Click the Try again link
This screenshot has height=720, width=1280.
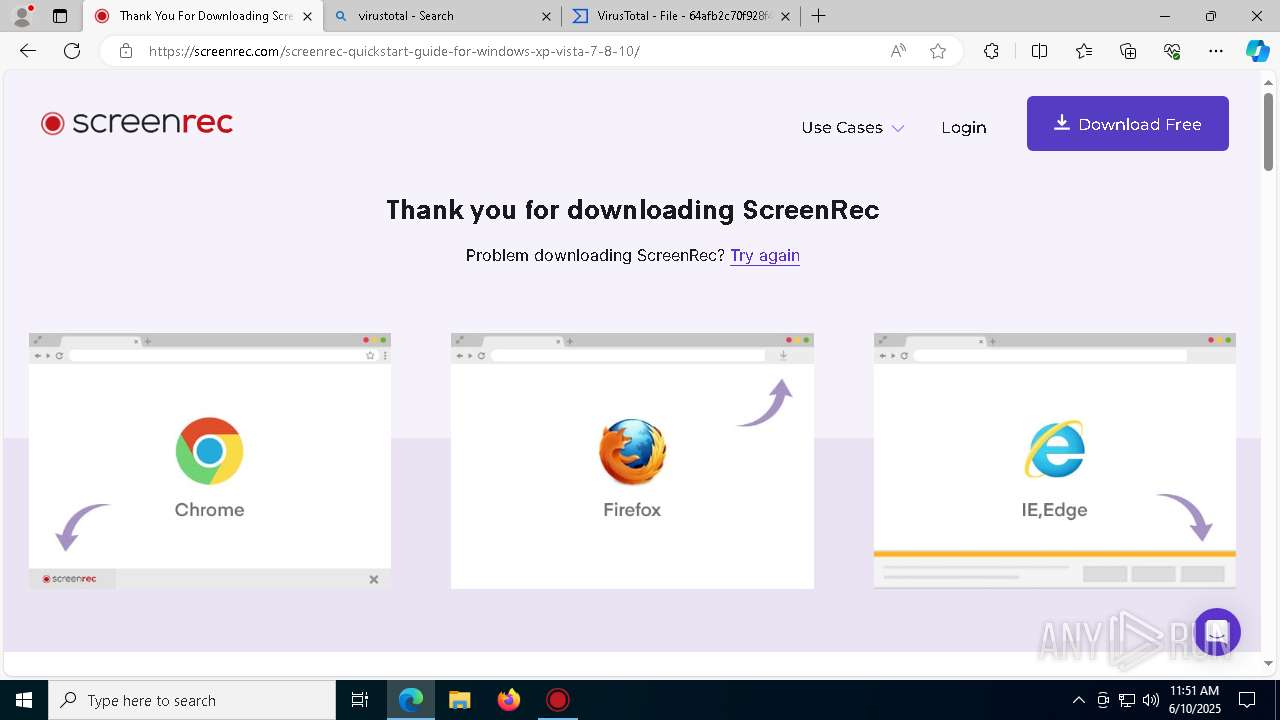pos(765,255)
